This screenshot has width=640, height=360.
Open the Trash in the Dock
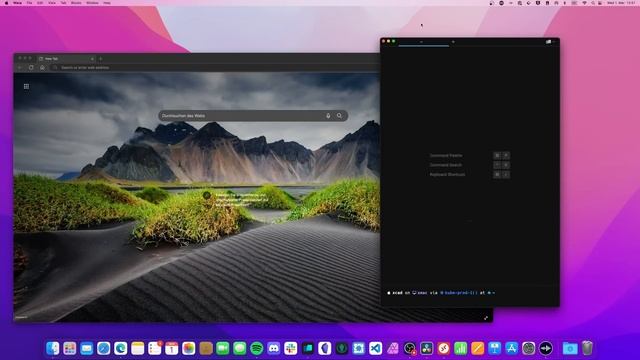tap(587, 348)
